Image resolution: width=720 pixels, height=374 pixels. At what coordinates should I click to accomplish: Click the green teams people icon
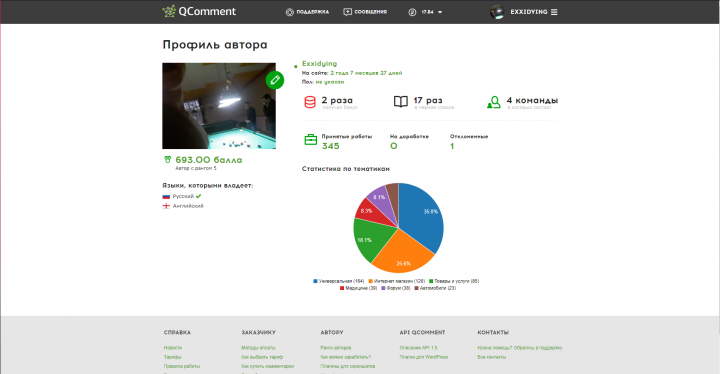(494, 102)
